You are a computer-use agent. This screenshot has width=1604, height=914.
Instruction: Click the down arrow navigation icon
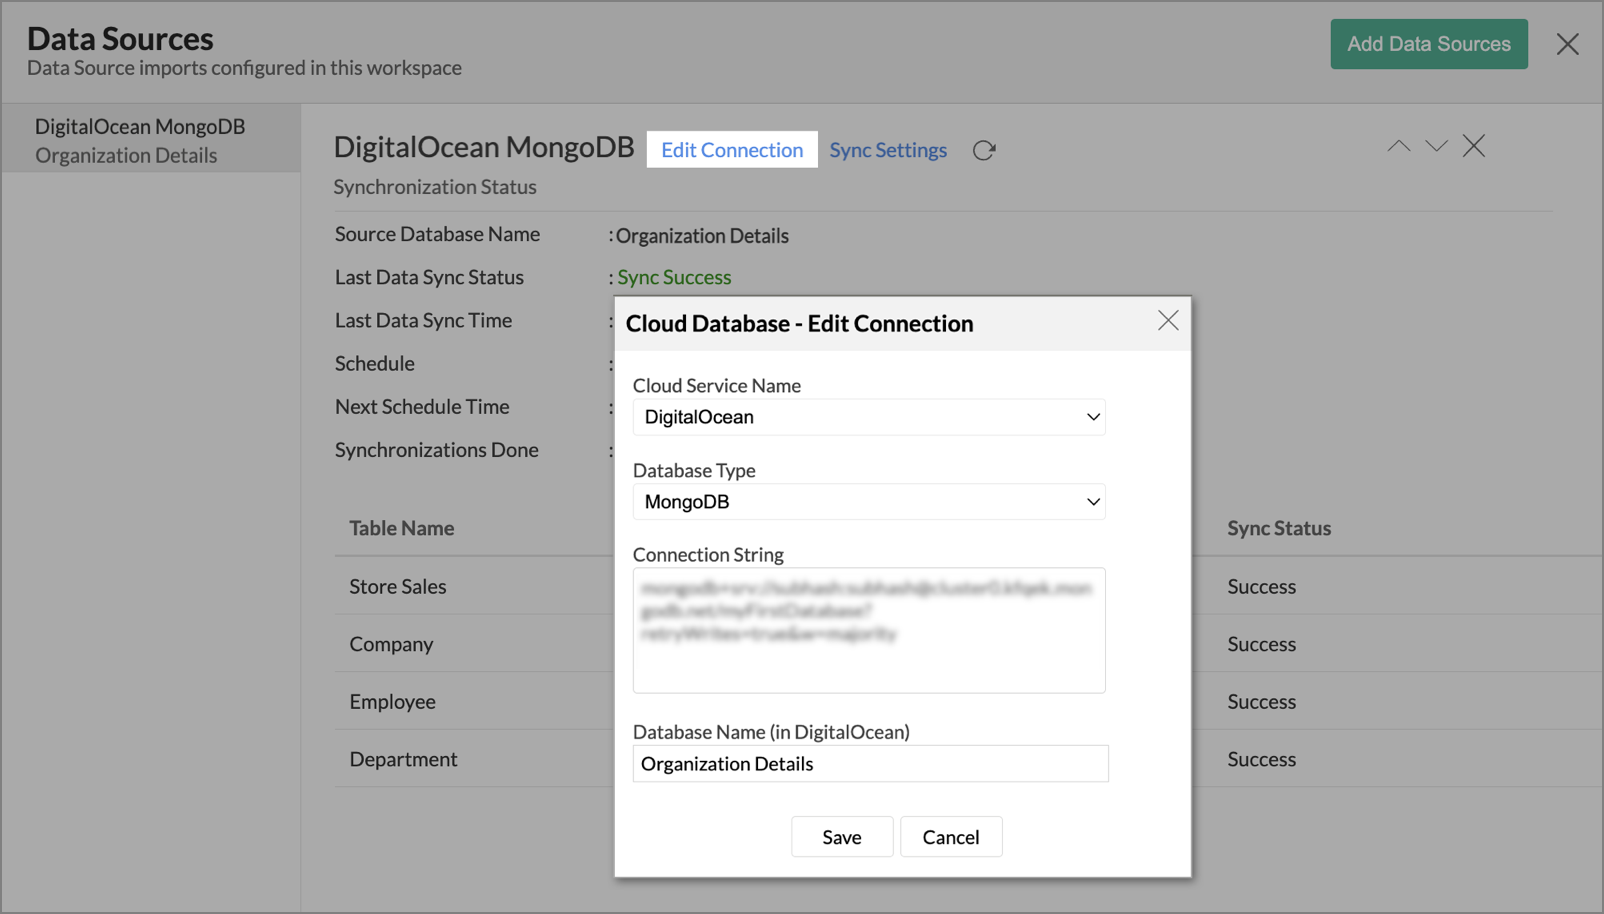[x=1436, y=146]
